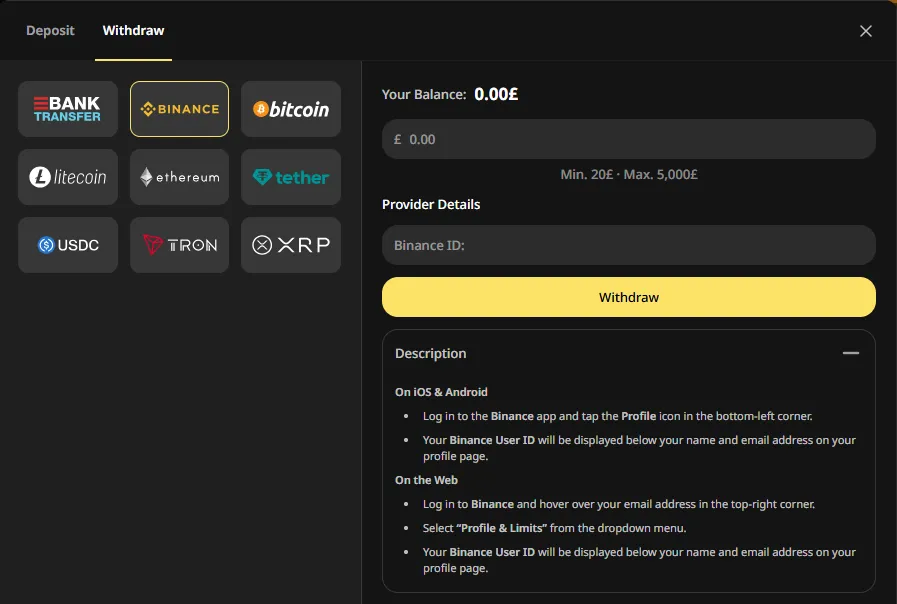Click the 'Select Profile & Limits' instruction line
The image size is (897, 604).
(554, 528)
